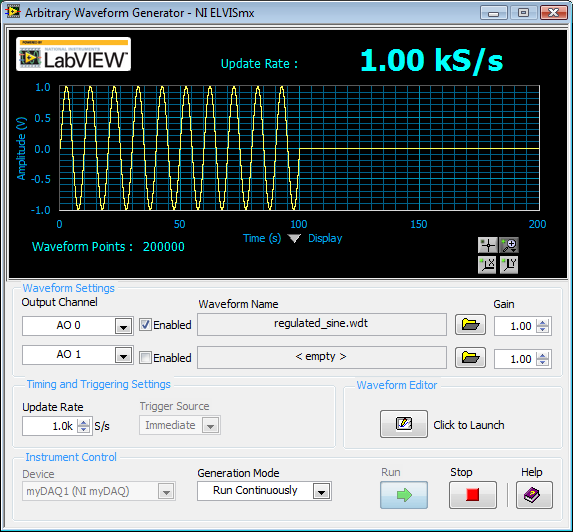Click the LabVIEW logo in the display

[73, 54]
